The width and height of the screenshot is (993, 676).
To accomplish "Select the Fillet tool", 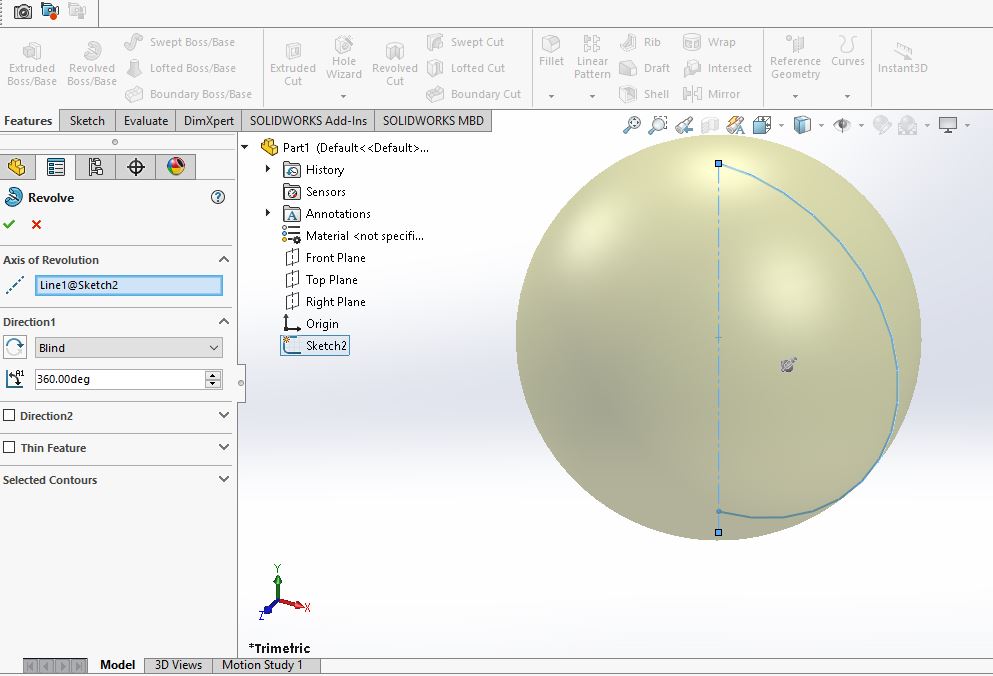I will (x=551, y=51).
